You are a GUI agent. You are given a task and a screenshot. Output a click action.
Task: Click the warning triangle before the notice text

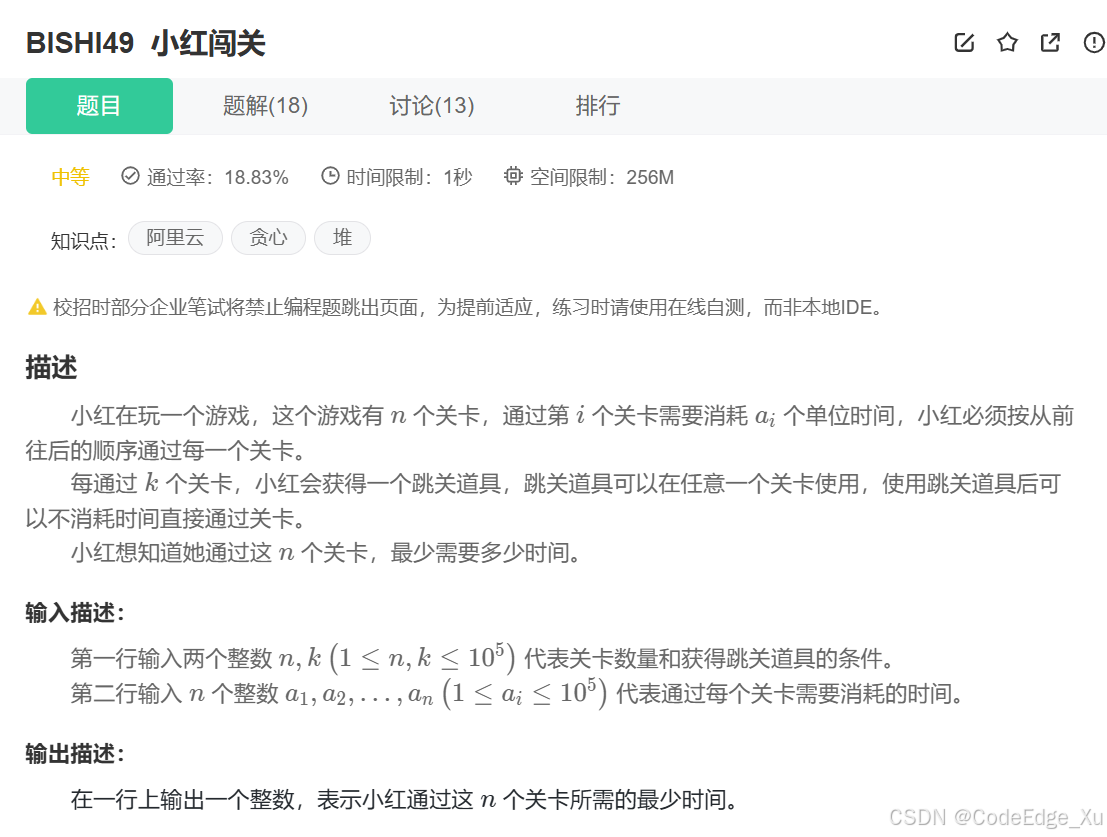tap(33, 307)
